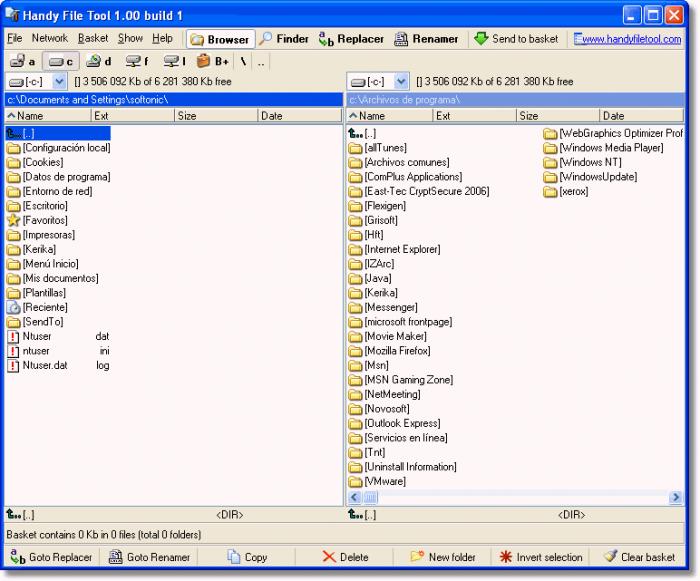Image resolution: width=700 pixels, height=581 pixels.
Task: Select [VMware] folder
Action: click(377, 481)
